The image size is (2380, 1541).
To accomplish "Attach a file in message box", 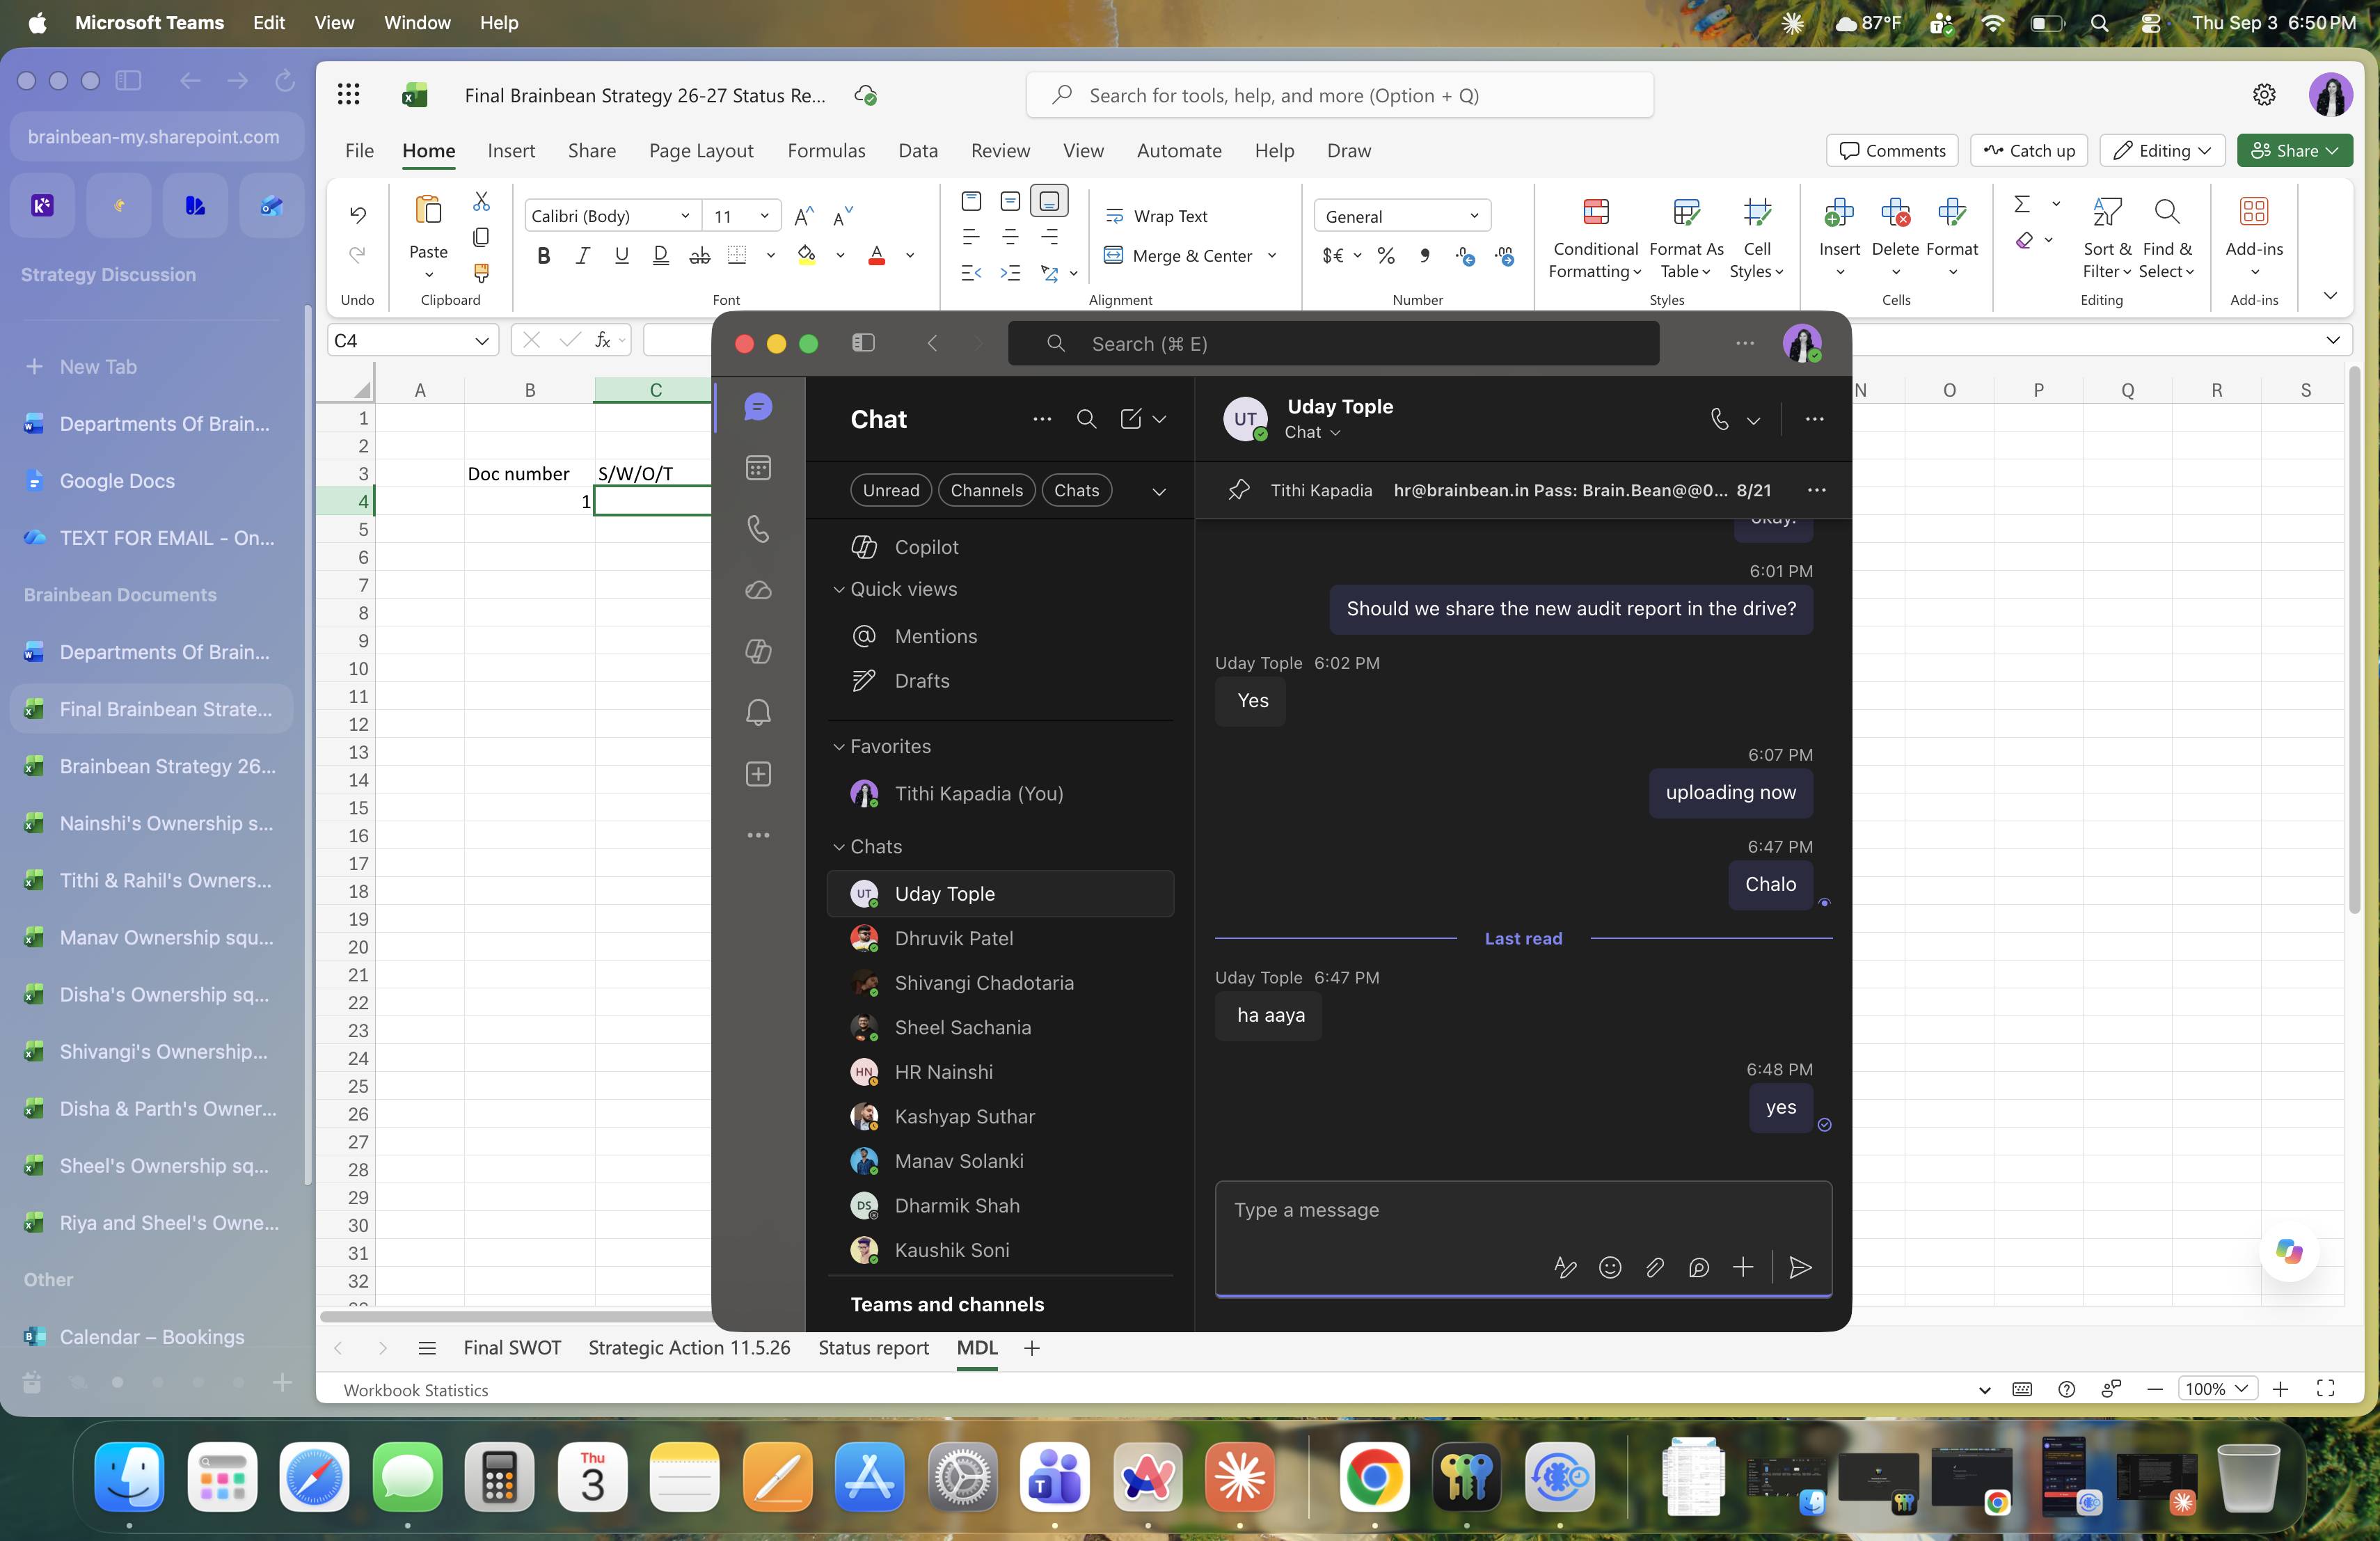I will click(1654, 1267).
